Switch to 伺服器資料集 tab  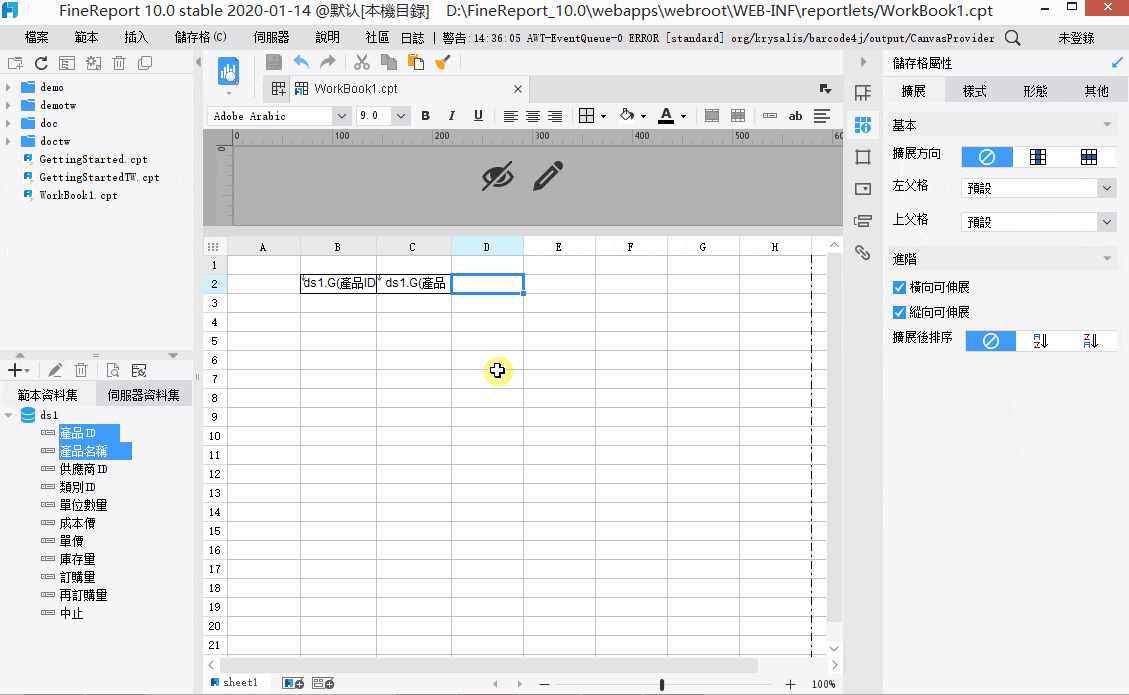point(143,395)
